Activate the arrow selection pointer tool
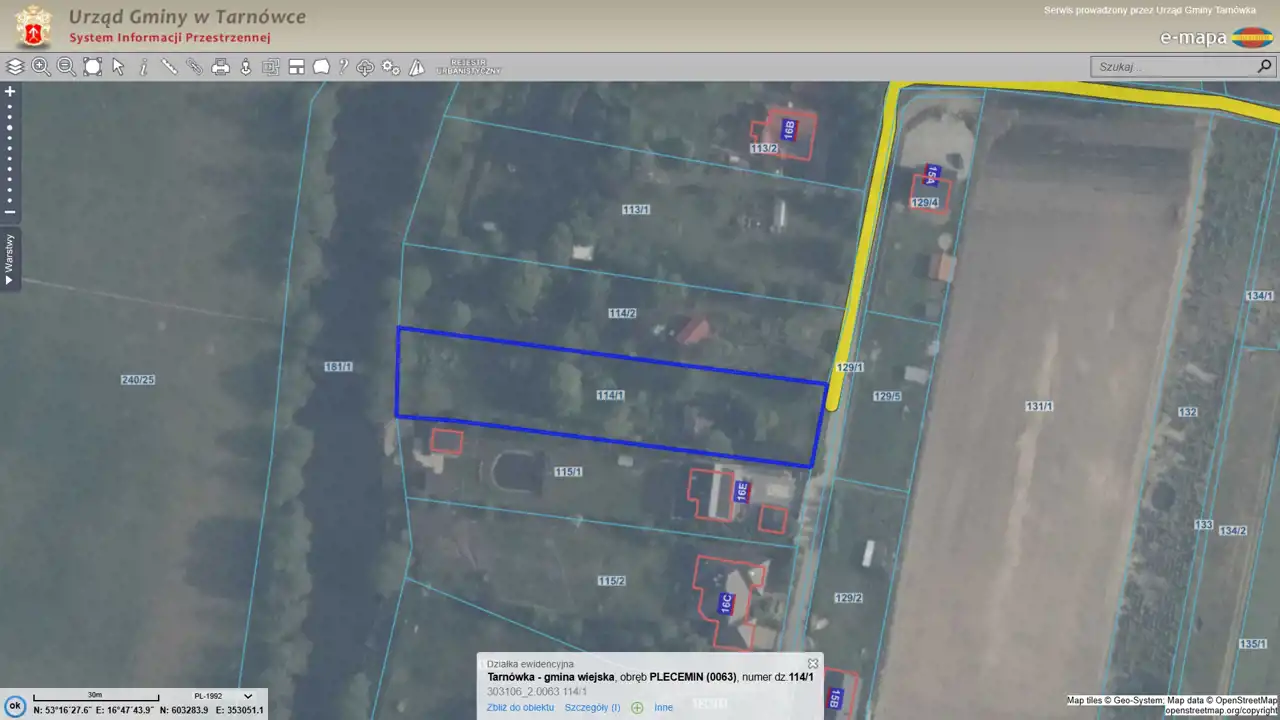The image size is (1280, 720). click(x=118, y=67)
